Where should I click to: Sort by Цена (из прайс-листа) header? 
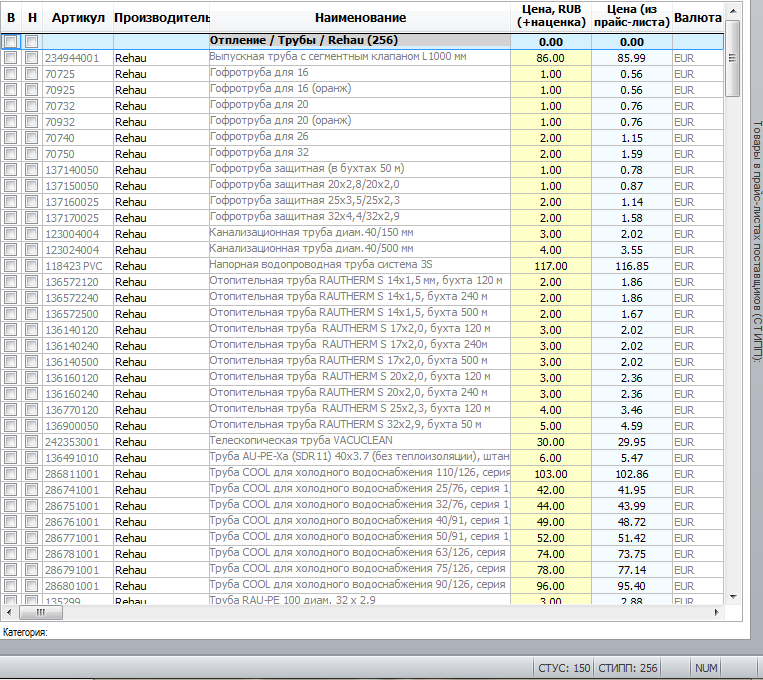click(632, 16)
